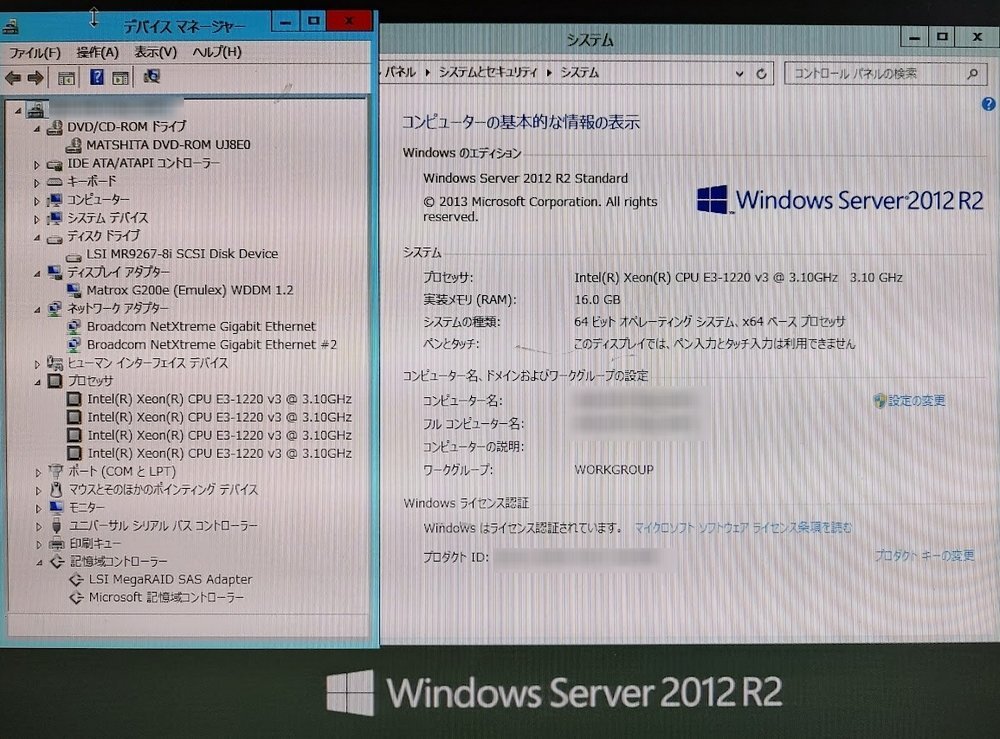Click システムとセキュリティ breadcrumb
Viewport: 1000px width, 739px height.
click(x=488, y=73)
